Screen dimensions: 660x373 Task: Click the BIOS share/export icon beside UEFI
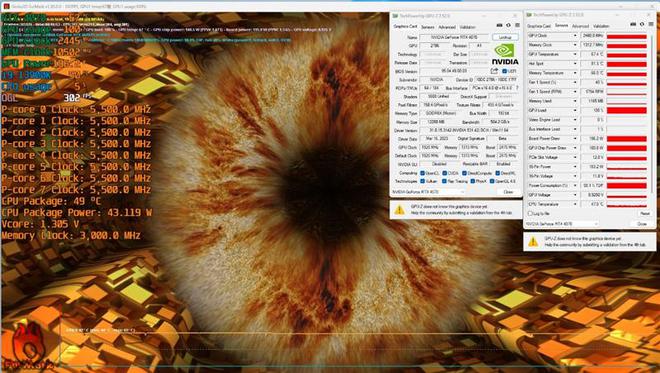(494, 71)
